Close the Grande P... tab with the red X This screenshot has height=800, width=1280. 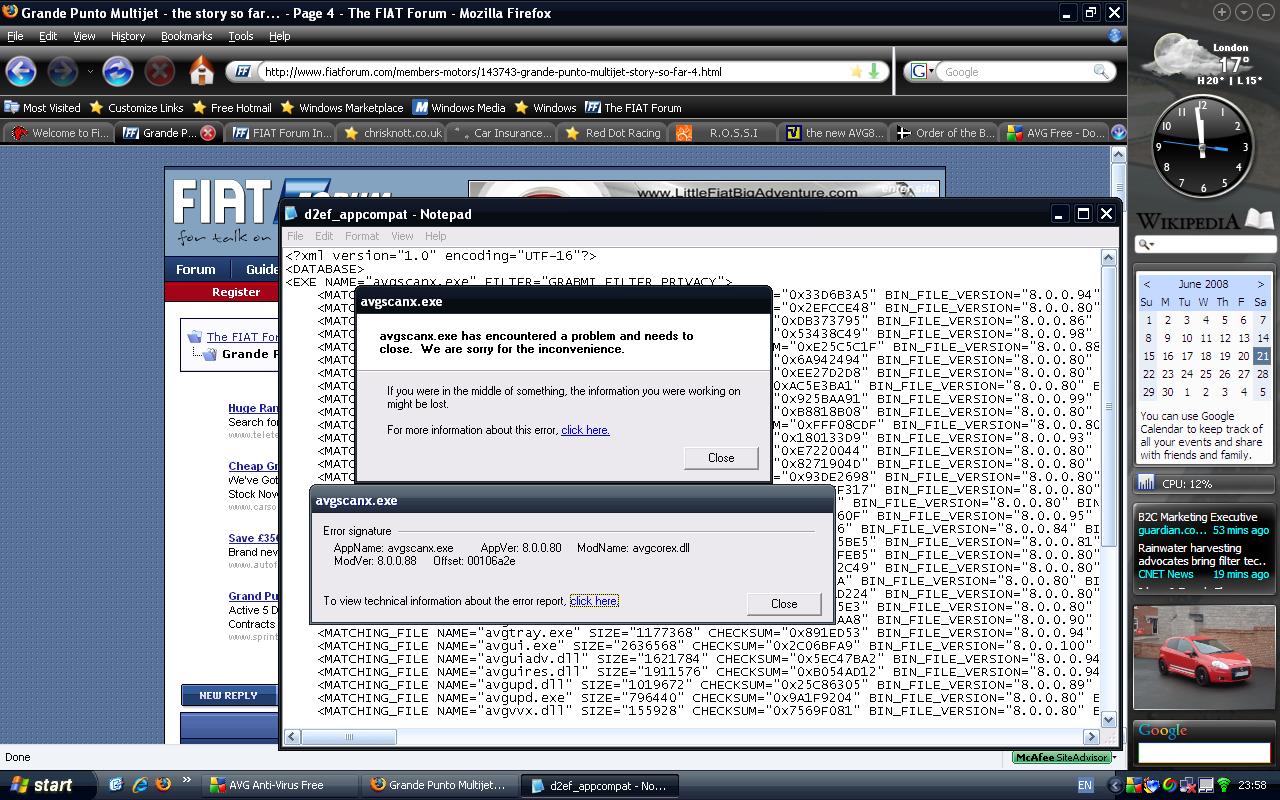point(207,132)
